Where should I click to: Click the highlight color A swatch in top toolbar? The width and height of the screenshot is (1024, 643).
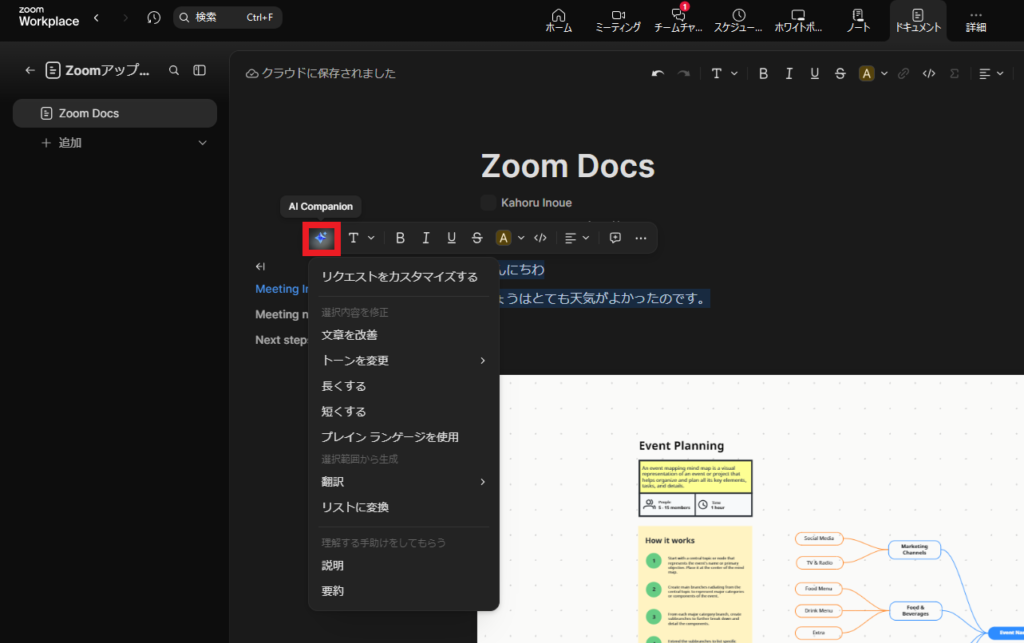coord(866,73)
